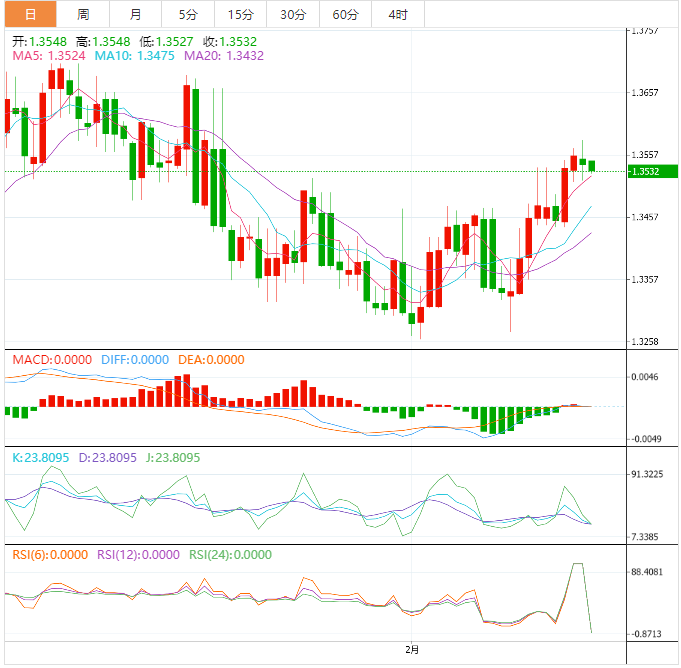The height and width of the screenshot is (668, 681).
Task: Click the MACD:0.0000 indicator label
Action: 52,360
